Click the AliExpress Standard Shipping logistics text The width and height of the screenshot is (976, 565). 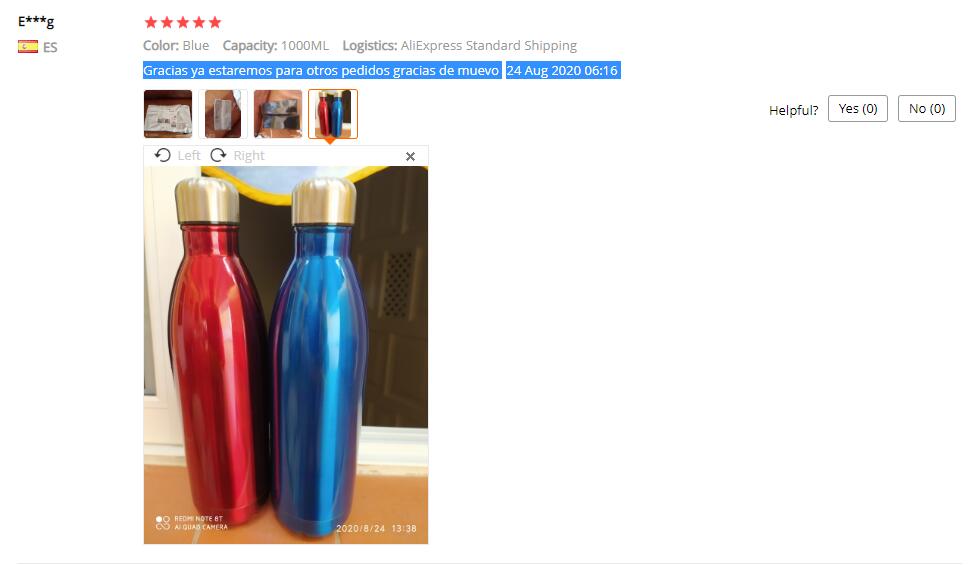489,45
